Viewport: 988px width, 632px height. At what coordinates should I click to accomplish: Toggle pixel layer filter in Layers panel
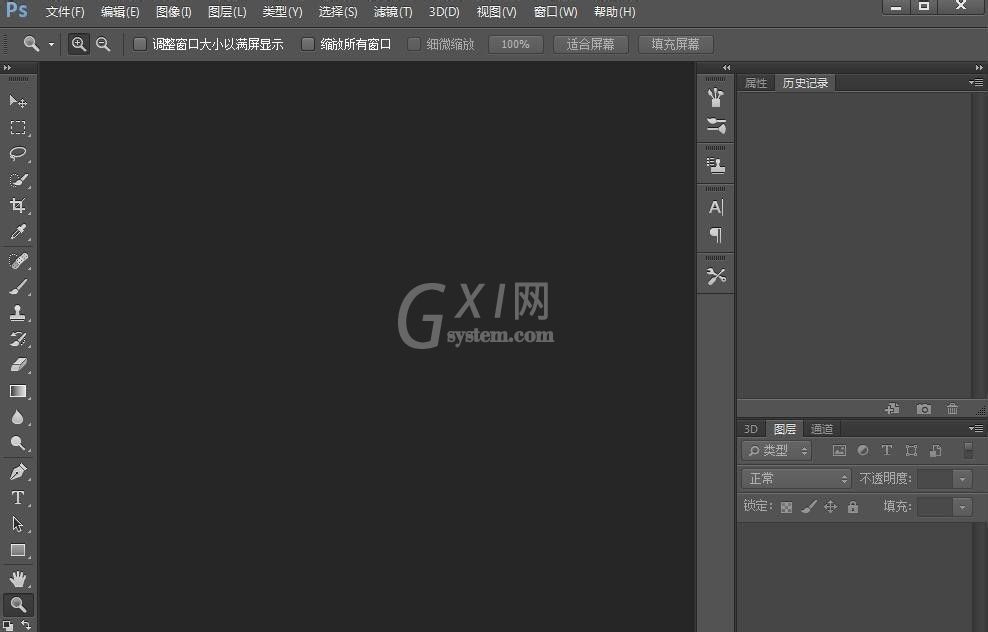point(839,451)
